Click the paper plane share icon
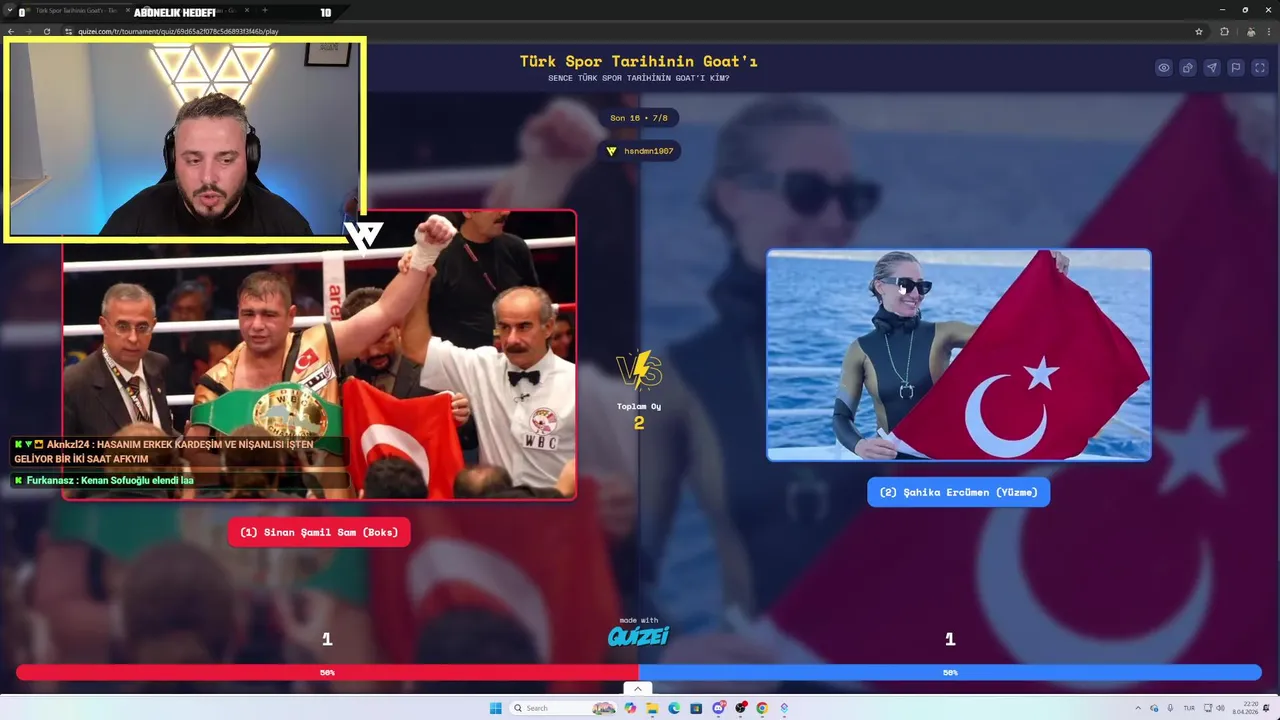The height and width of the screenshot is (720, 1280). pos(1211,68)
